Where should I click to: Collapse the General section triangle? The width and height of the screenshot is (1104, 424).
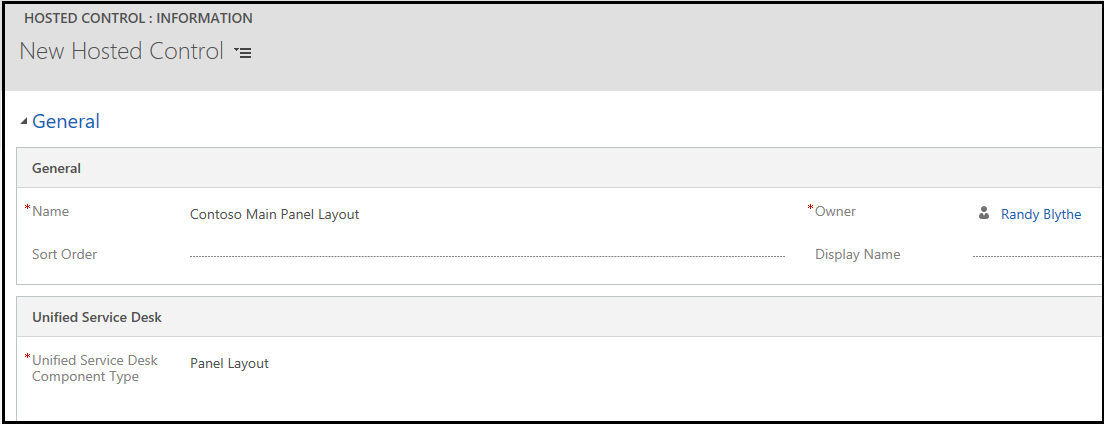(x=24, y=122)
